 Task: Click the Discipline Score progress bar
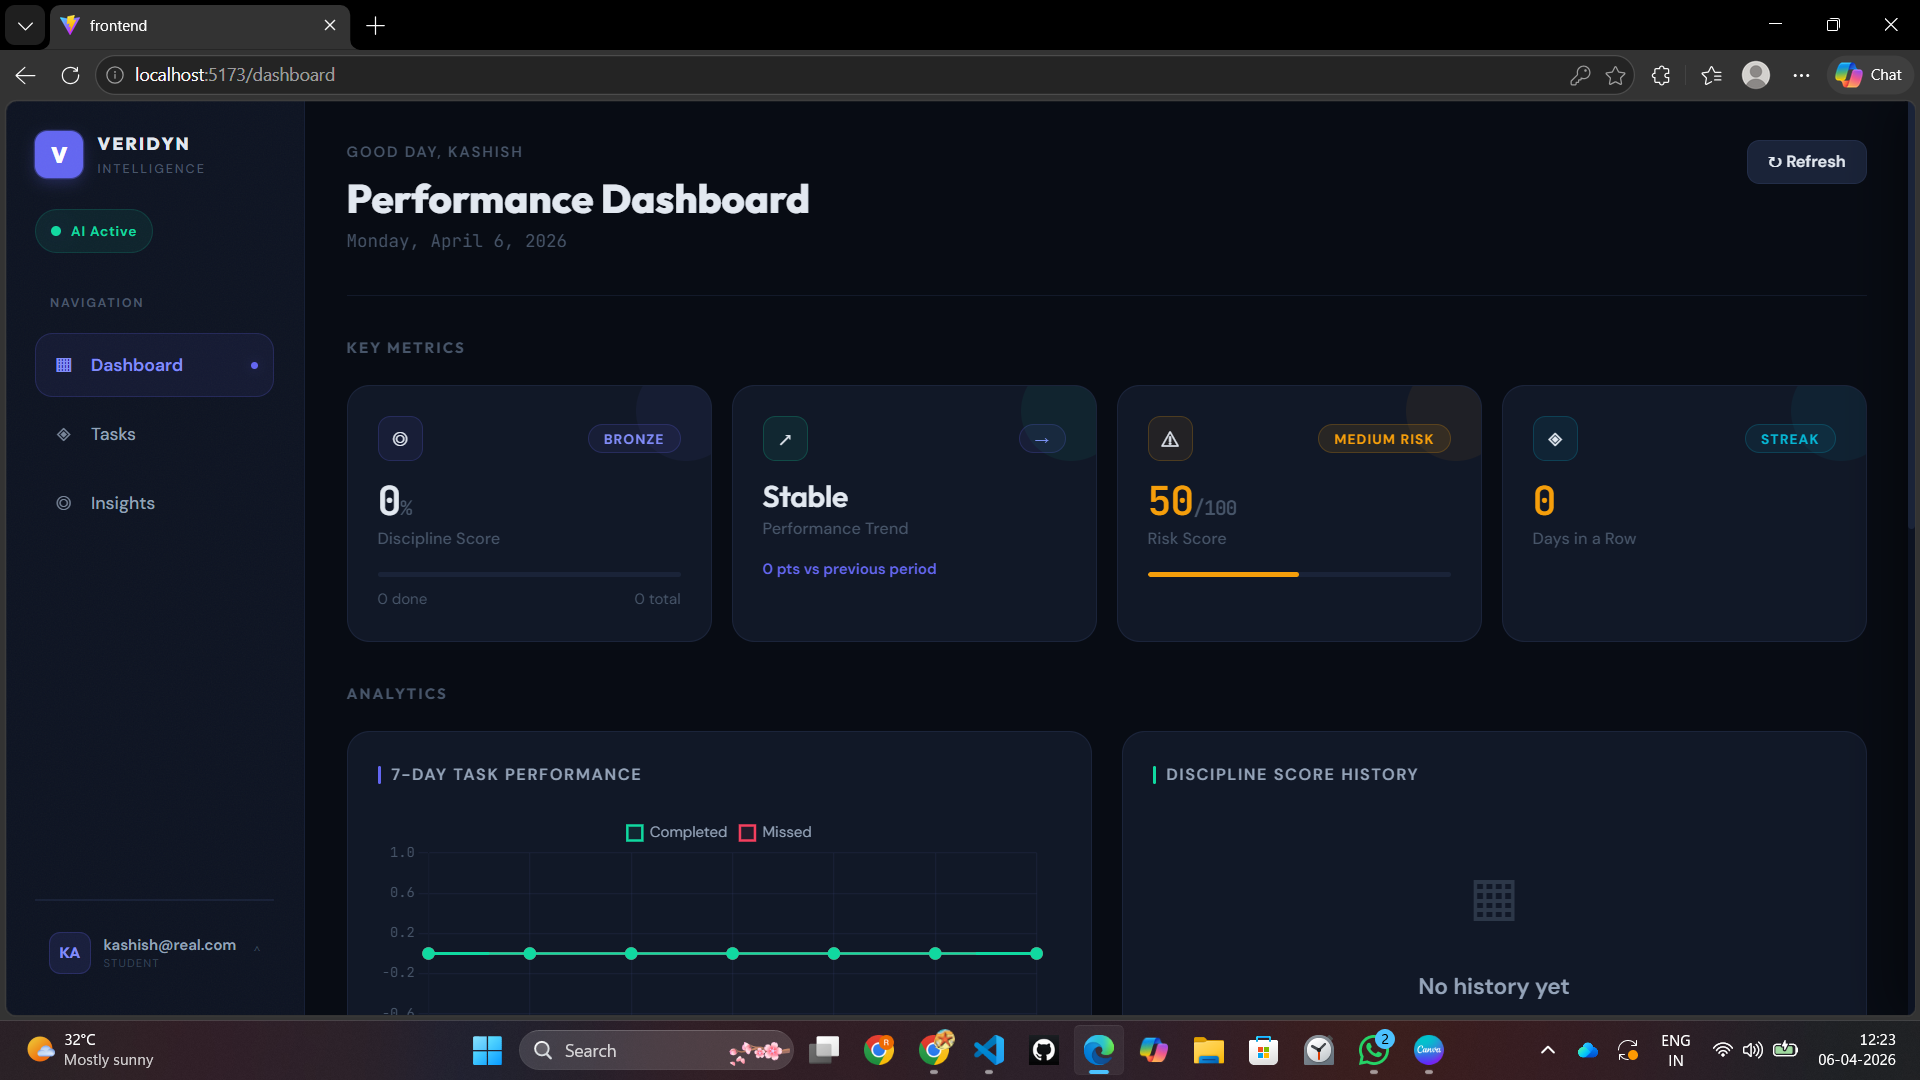[x=529, y=574]
